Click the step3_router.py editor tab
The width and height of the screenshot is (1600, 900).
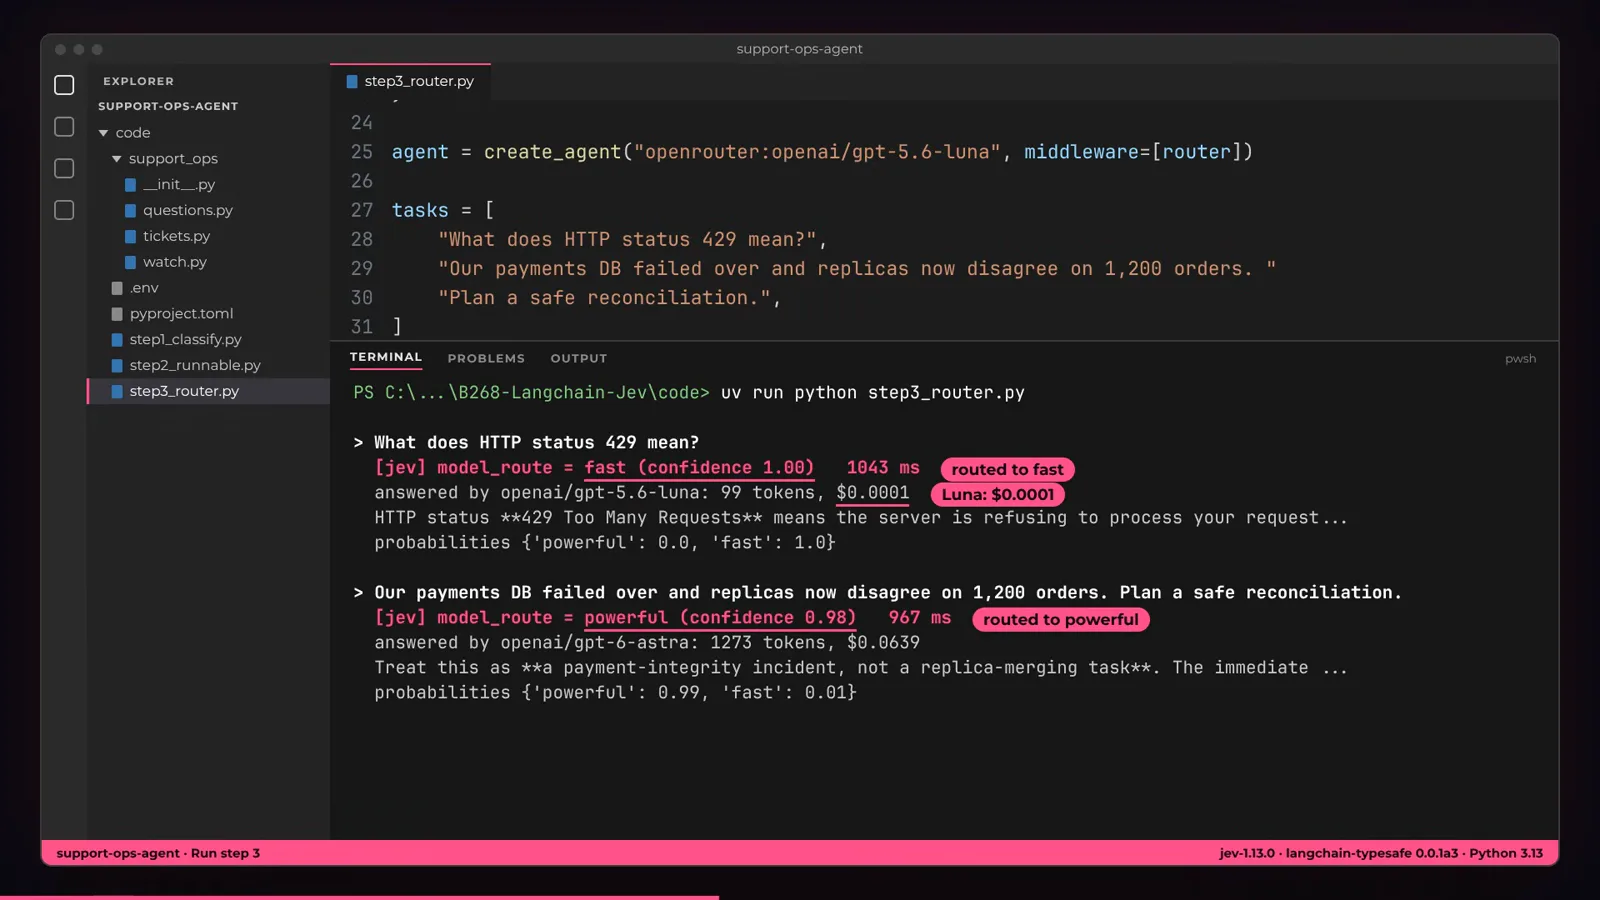tap(410, 81)
